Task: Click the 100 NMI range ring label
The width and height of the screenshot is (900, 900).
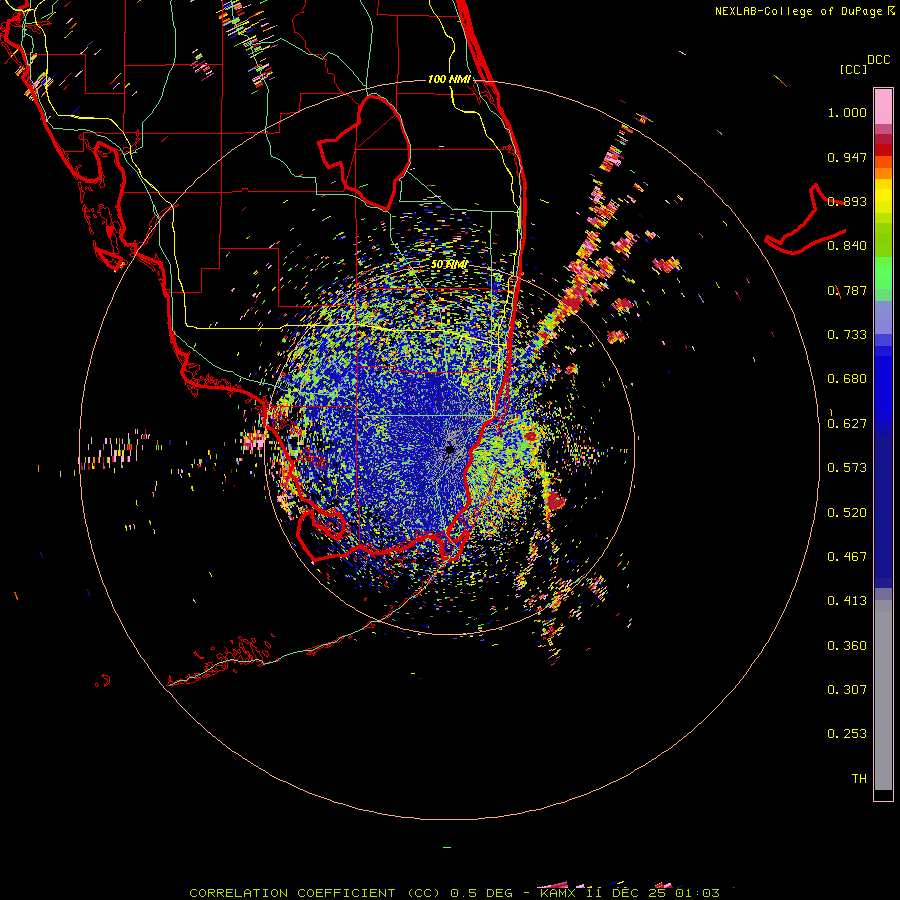Action: [449, 79]
